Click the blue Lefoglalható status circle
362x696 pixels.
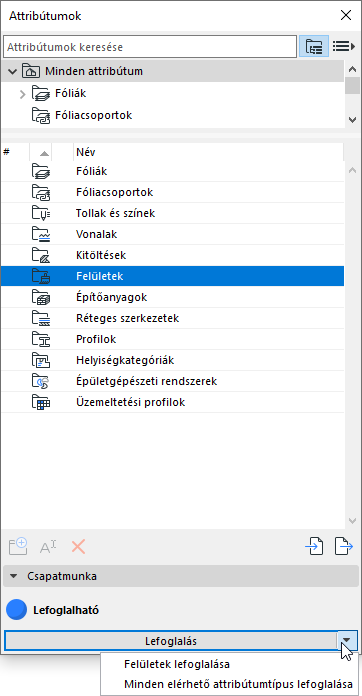[x=16, y=610]
